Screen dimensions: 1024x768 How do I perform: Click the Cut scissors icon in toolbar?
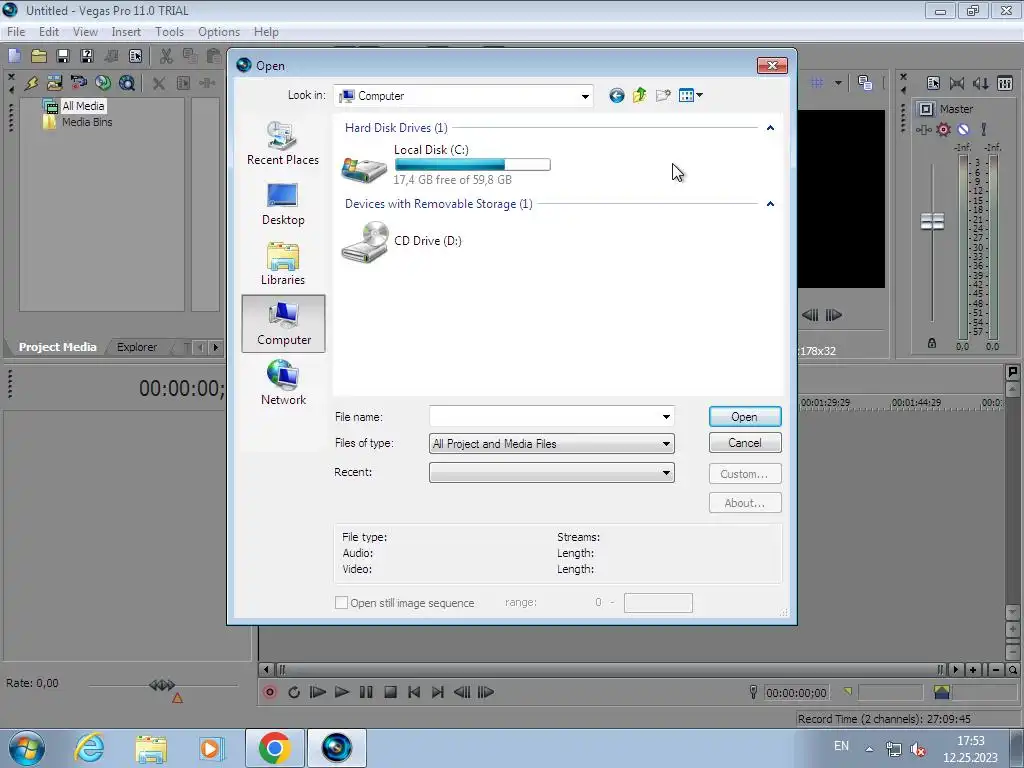(166, 56)
